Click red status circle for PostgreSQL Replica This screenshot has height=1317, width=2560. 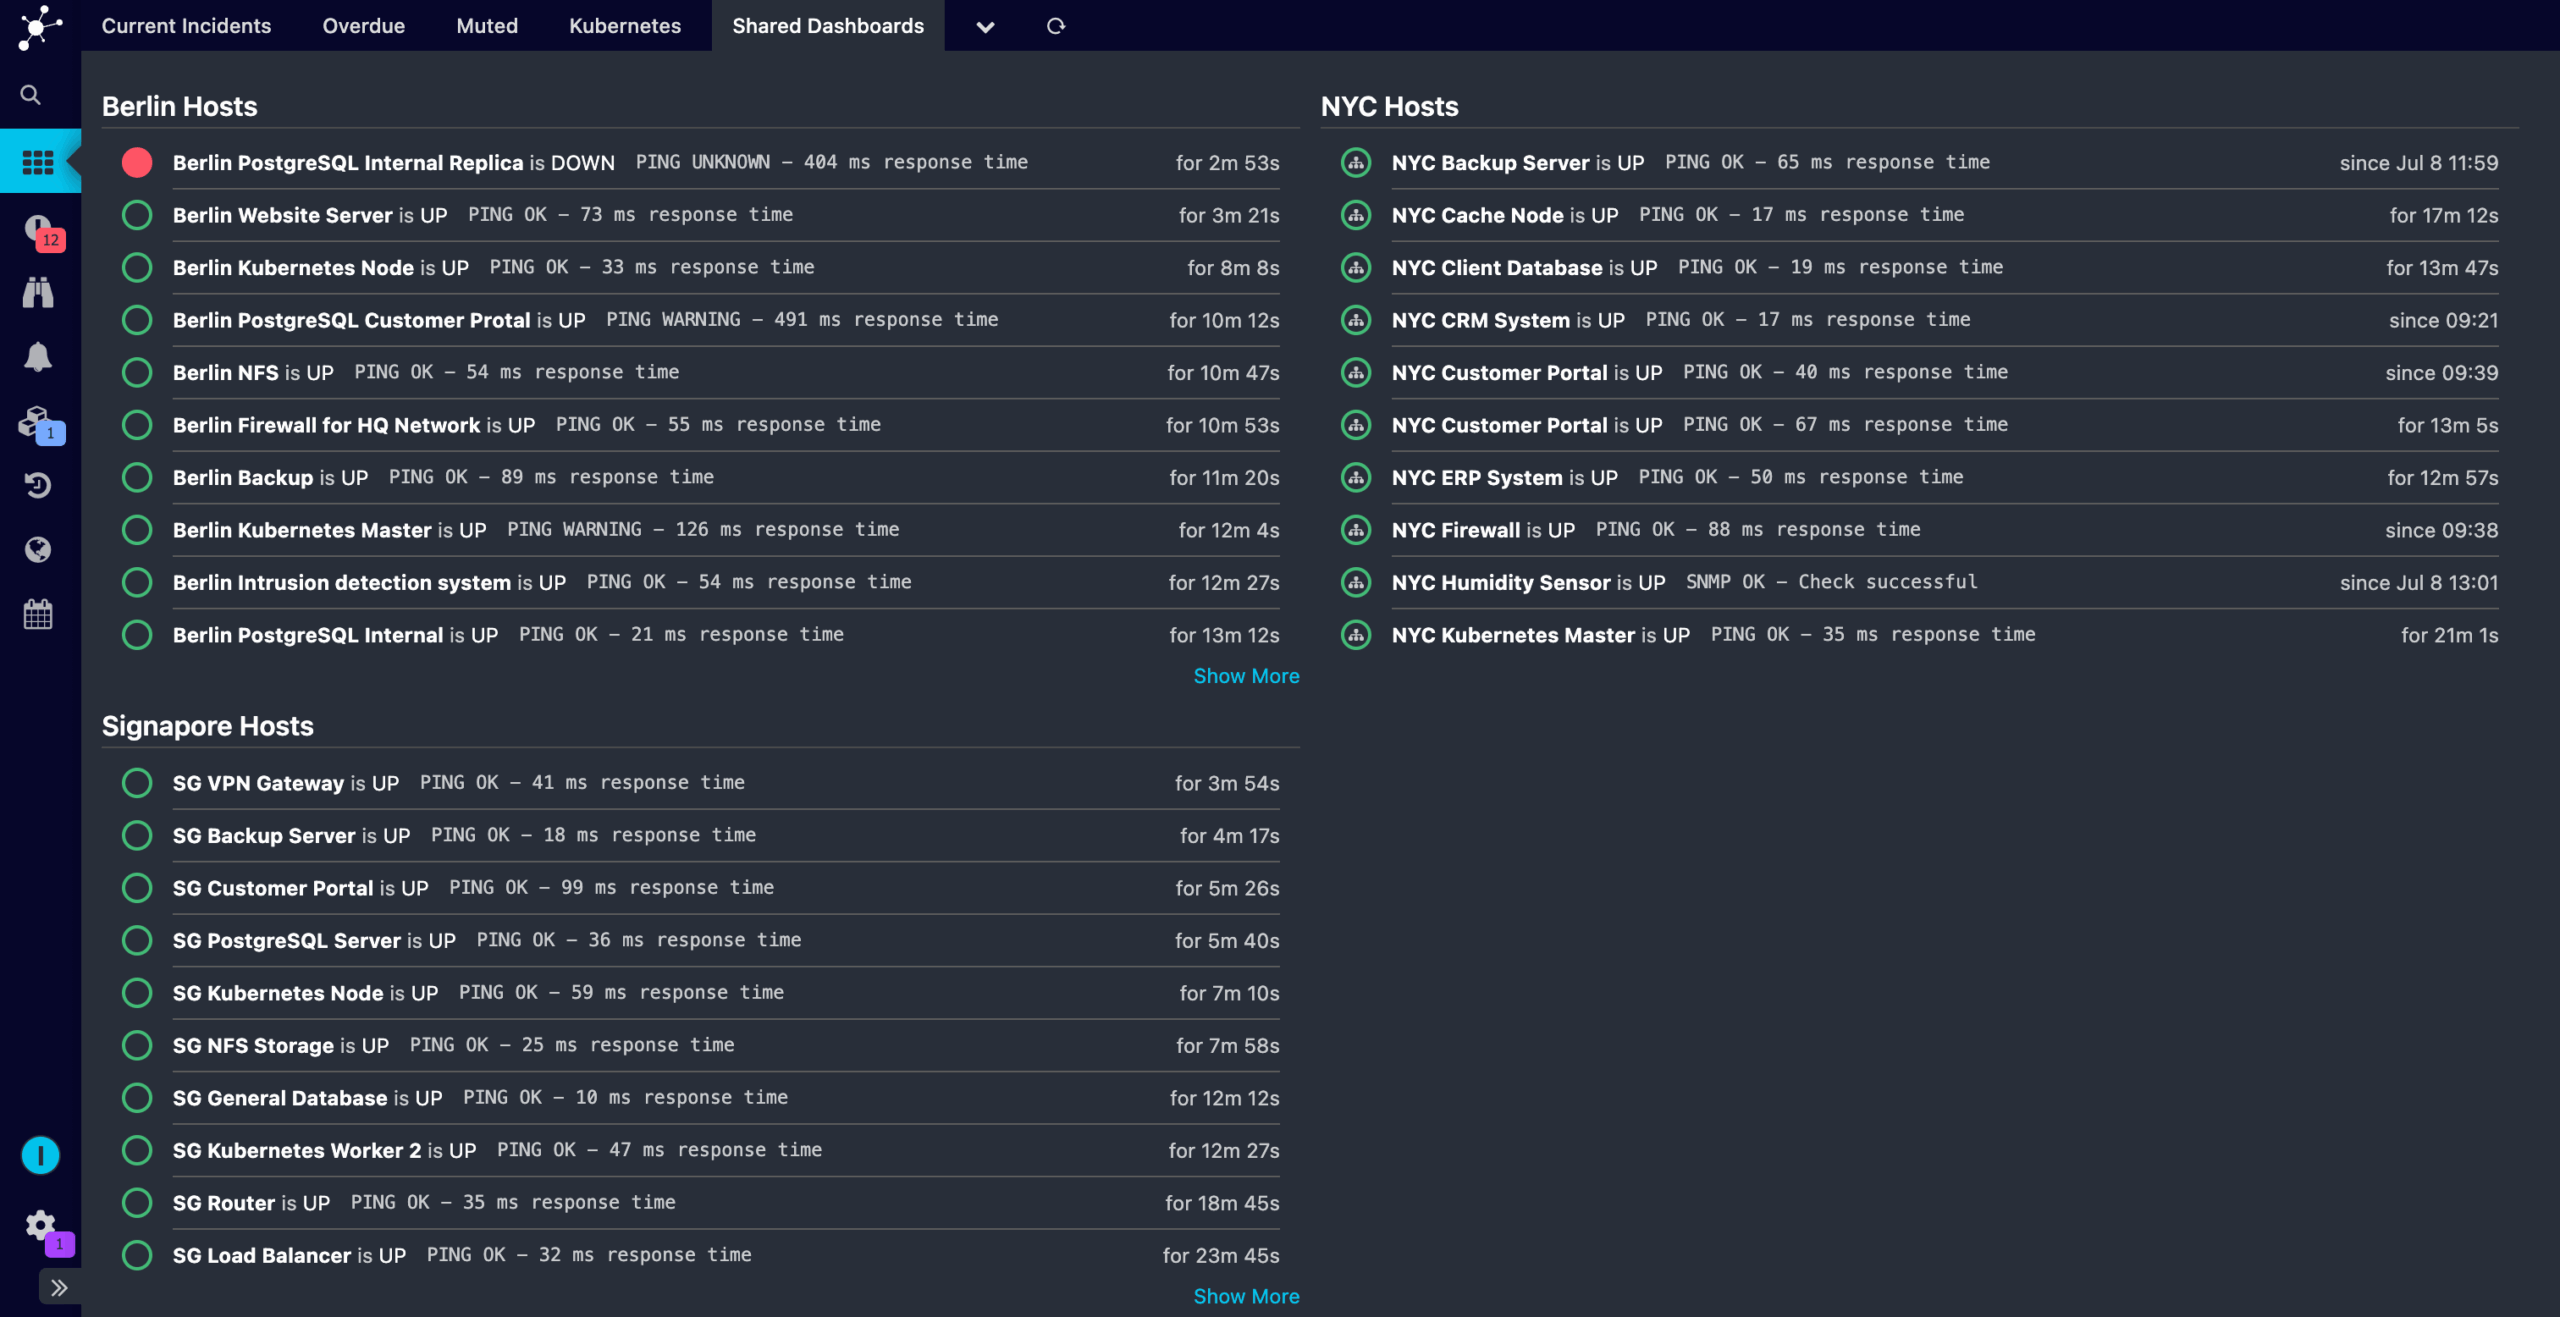click(137, 162)
